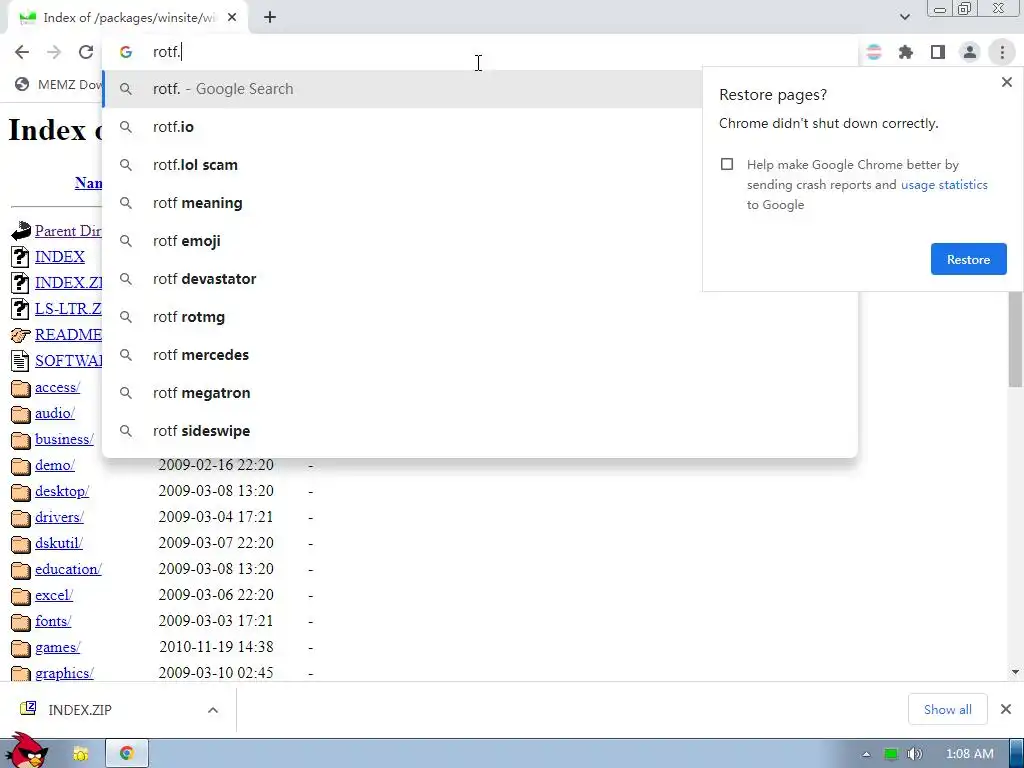Pick the rotf megatron suggestion
1024x768 pixels.
tap(480, 392)
